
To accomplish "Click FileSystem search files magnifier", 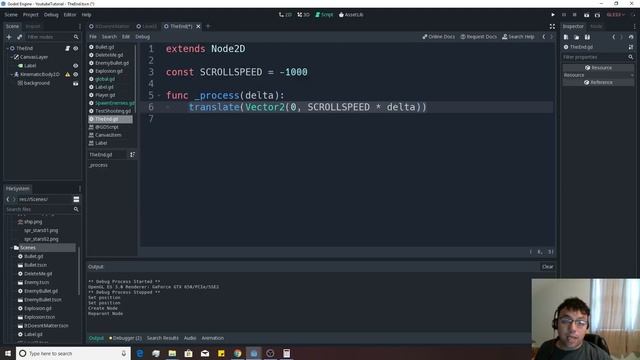I will (76, 209).
